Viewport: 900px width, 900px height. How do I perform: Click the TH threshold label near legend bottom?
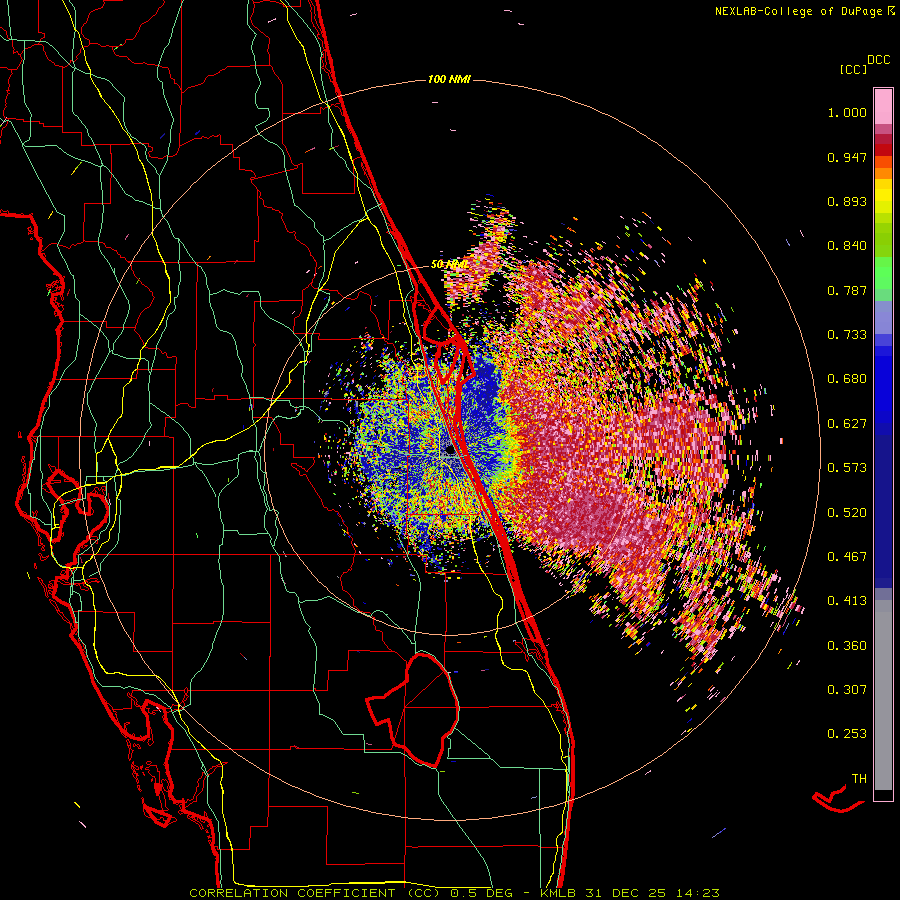click(859, 779)
